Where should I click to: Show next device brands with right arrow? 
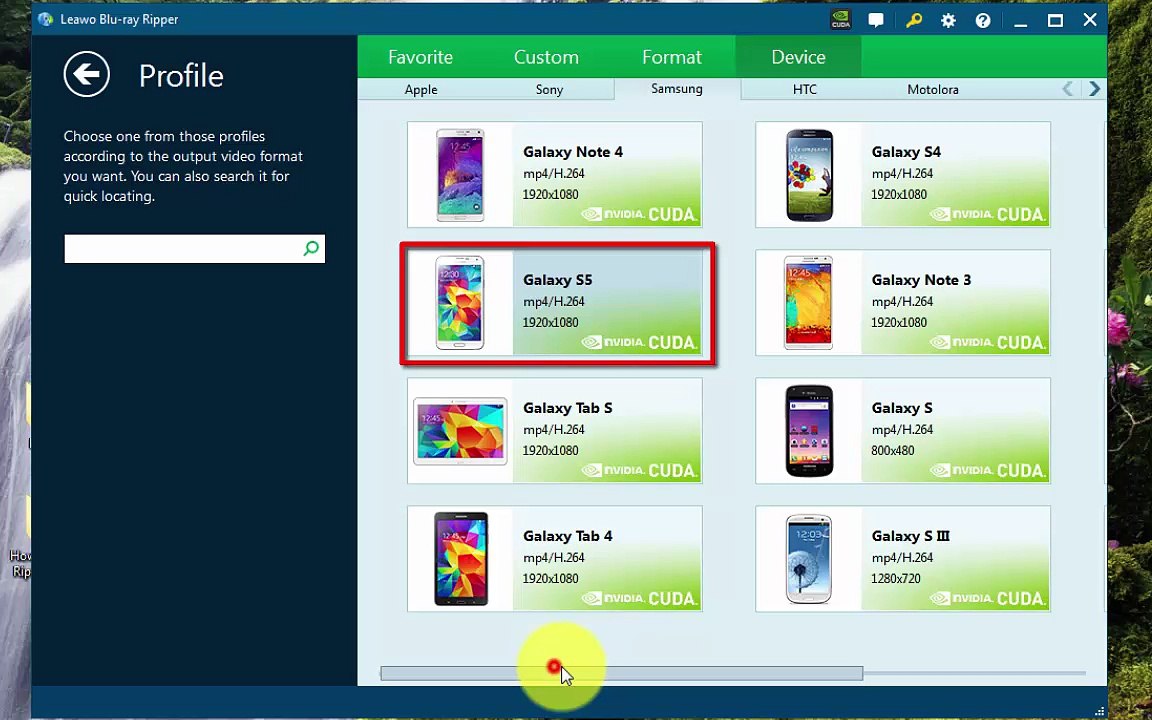[x=1094, y=89]
